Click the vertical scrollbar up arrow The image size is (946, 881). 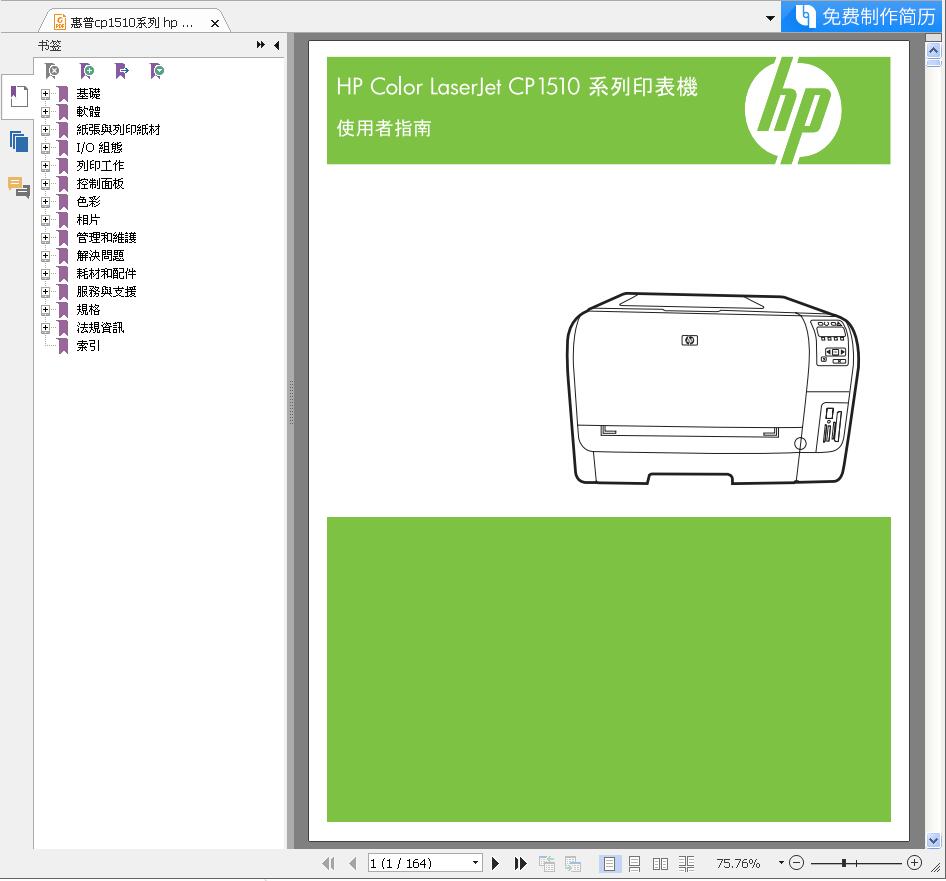933,51
